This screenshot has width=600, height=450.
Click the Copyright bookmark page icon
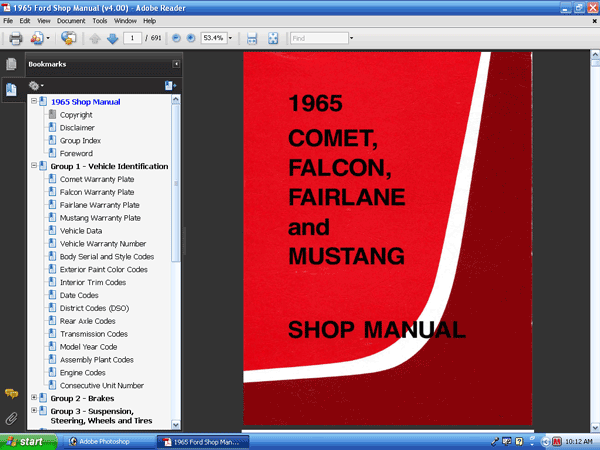[x=52, y=114]
